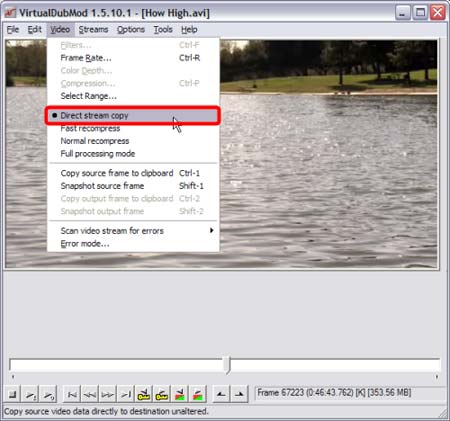The height and width of the screenshot is (421, 450).
Task: Play the input video preview
Action: 31,395
